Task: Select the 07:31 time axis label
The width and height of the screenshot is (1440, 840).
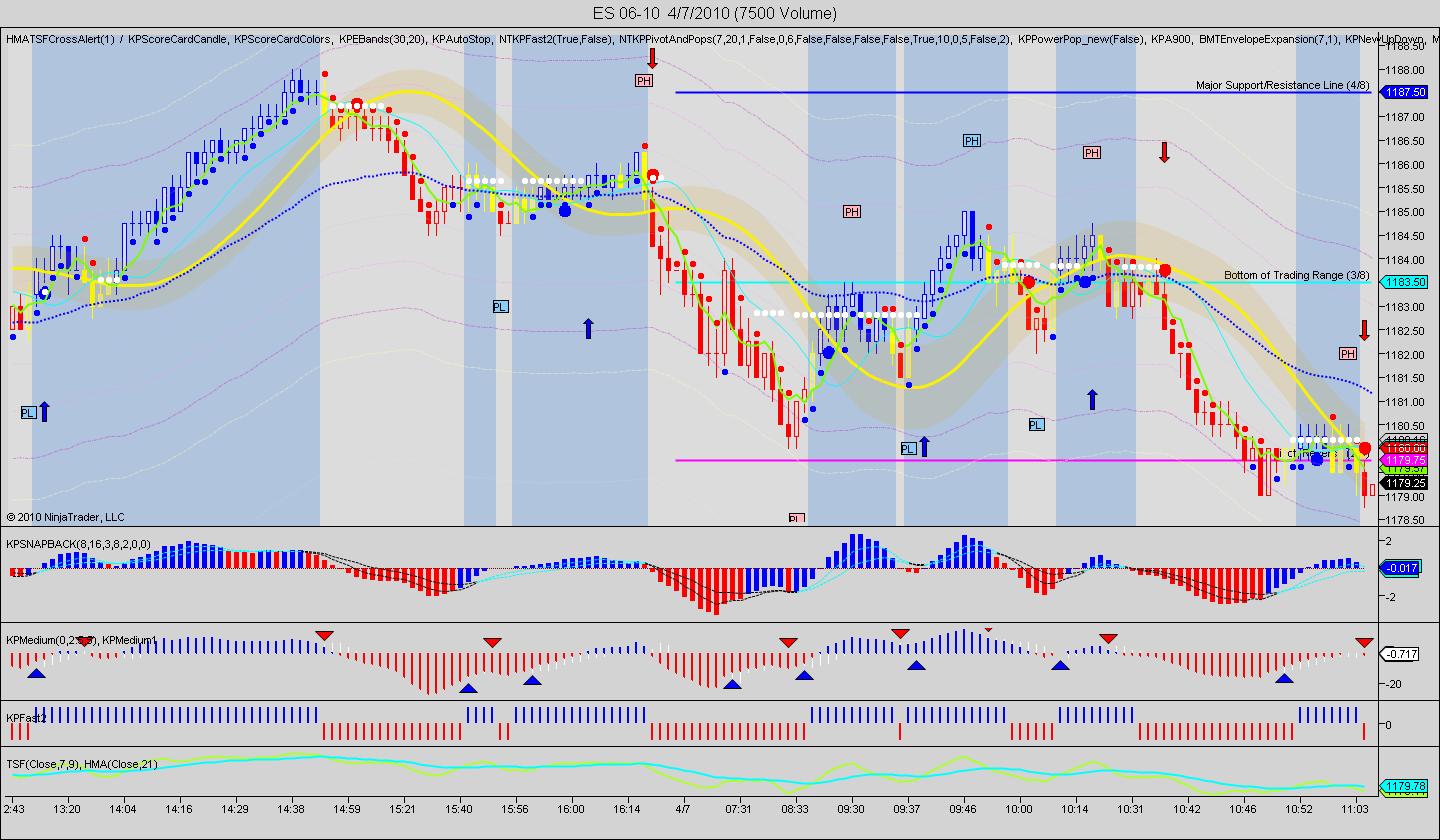Action: (x=739, y=807)
